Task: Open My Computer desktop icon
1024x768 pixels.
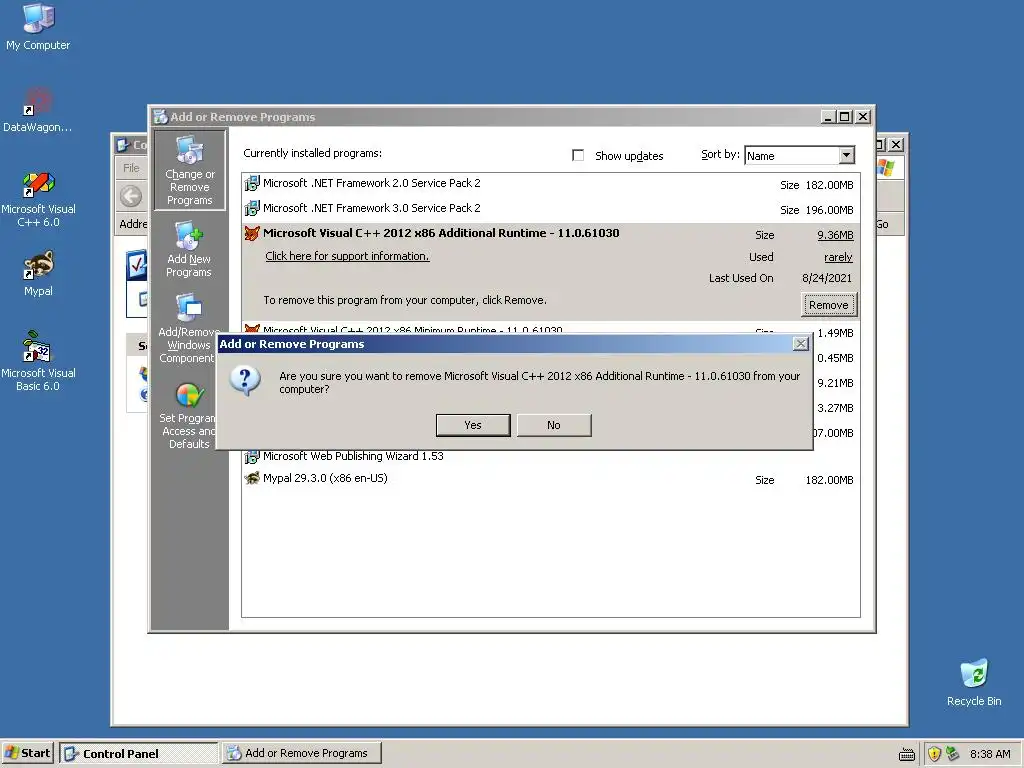Action: tap(38, 27)
